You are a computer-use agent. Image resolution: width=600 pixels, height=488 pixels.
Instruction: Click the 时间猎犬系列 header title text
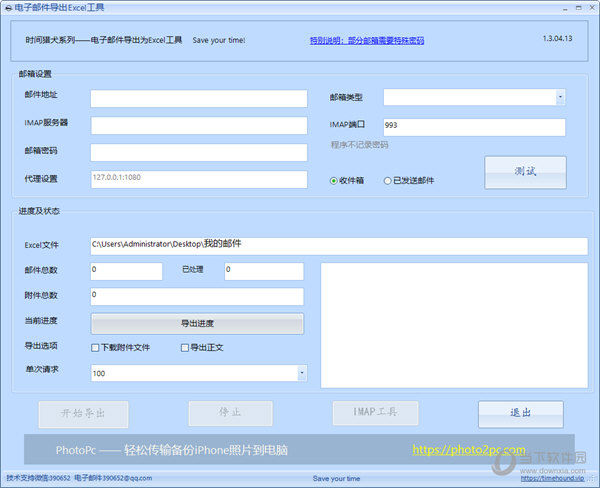tap(104, 40)
